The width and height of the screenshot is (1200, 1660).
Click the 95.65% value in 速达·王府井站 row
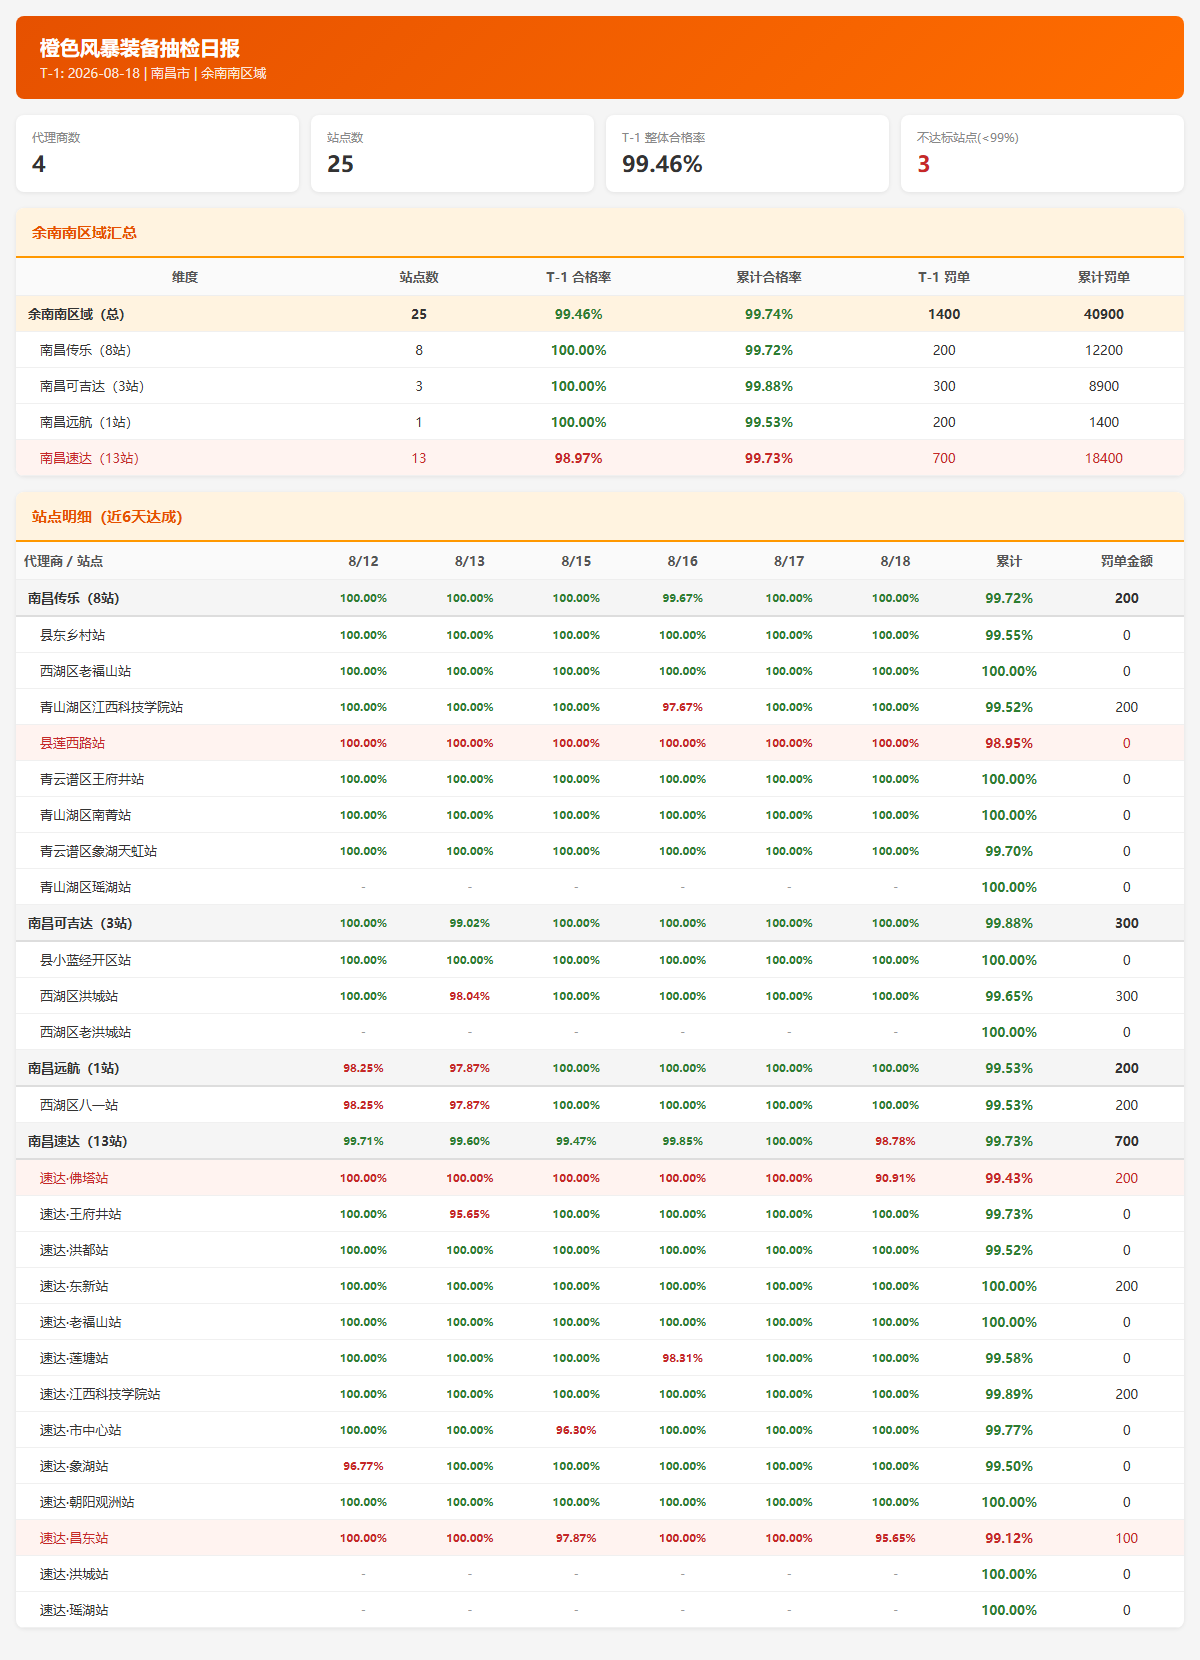(x=469, y=1214)
